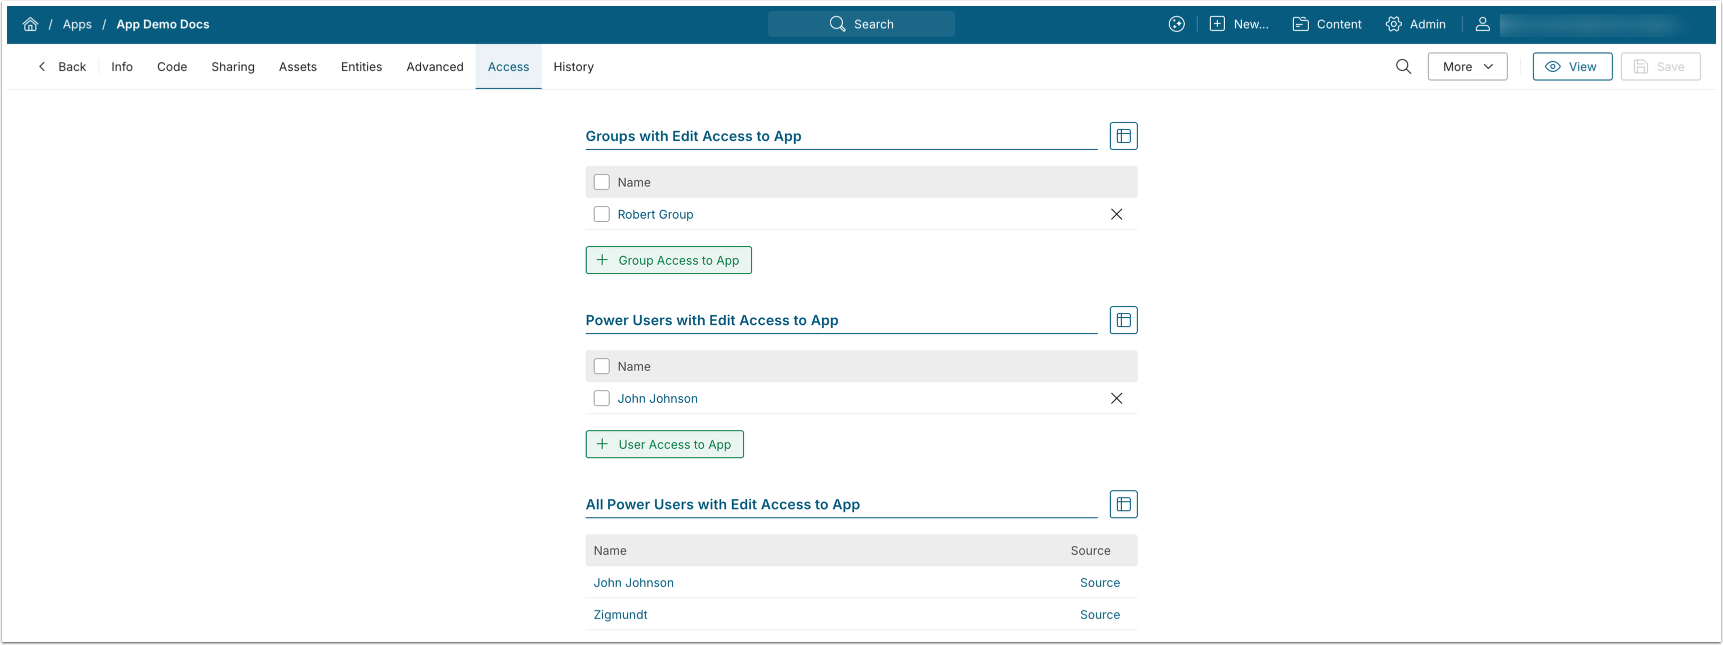Open Source link for Zigmundt
1723x645 pixels.
(1099, 615)
